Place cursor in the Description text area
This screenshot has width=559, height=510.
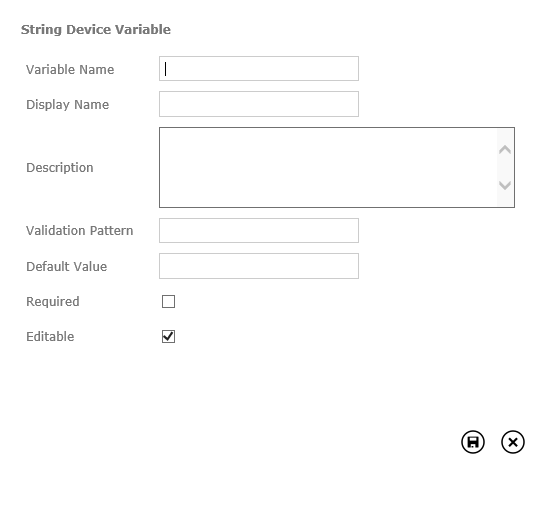[328, 167]
